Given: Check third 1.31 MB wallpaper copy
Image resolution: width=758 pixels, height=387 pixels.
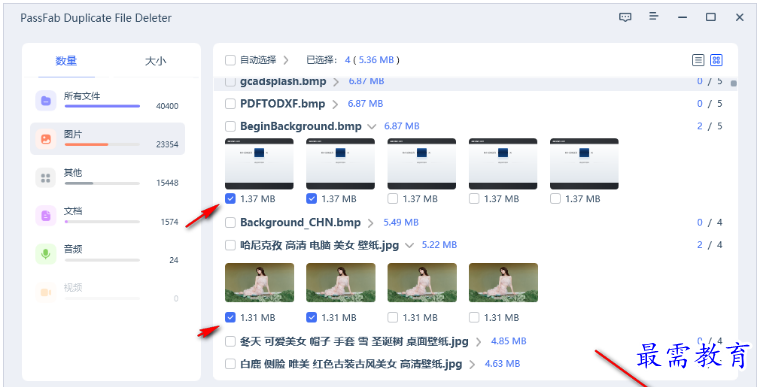Looking at the screenshot, I should (393, 317).
